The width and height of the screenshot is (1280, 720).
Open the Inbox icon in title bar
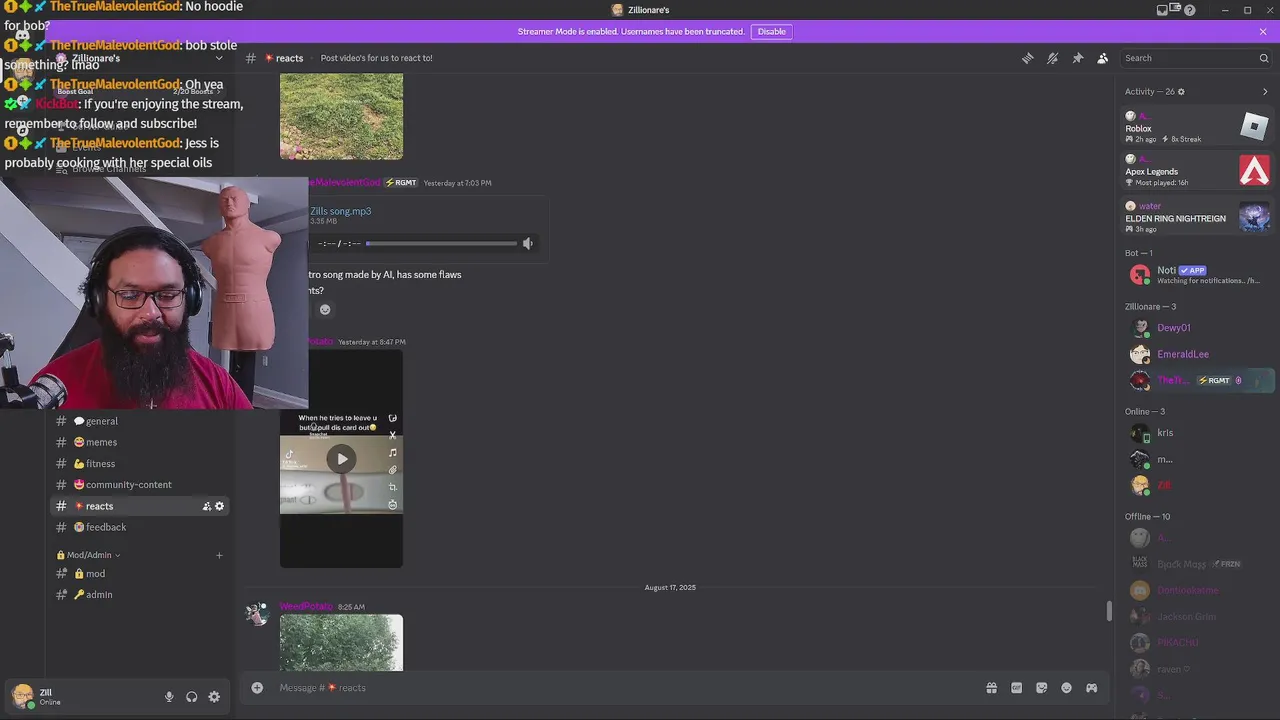pos(1162,10)
